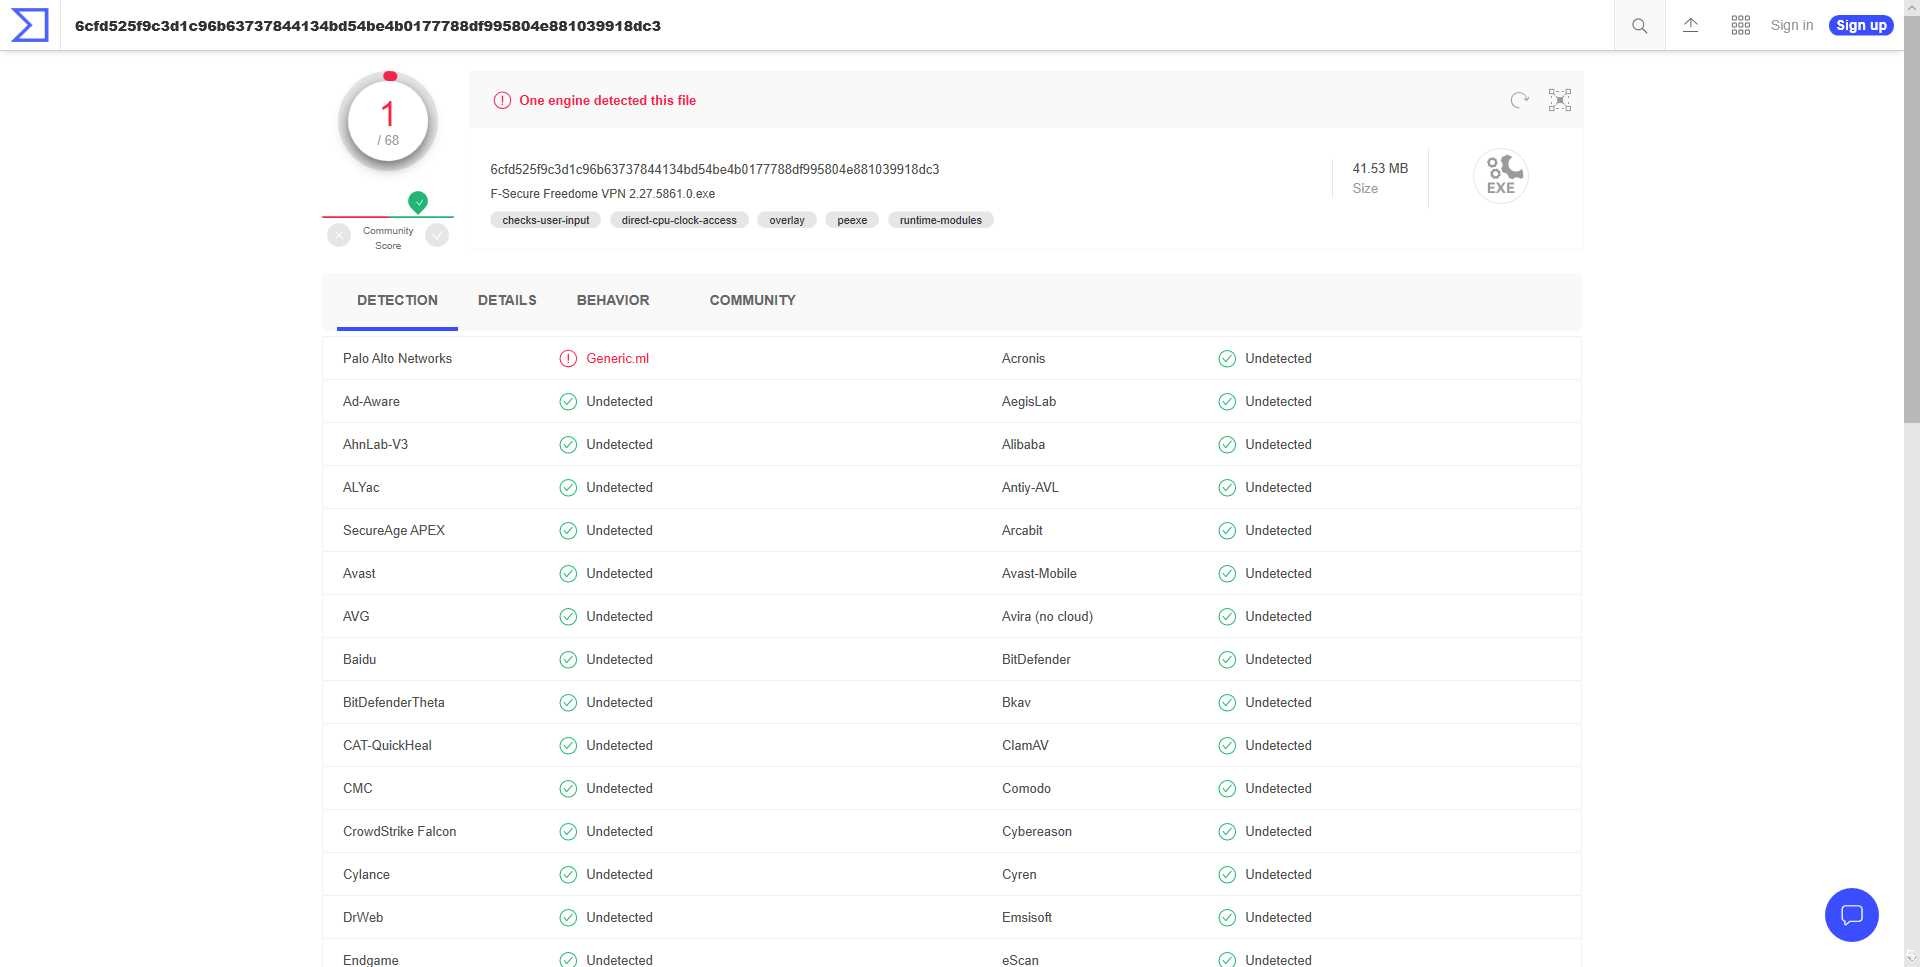Click the upload file icon

(1691, 25)
